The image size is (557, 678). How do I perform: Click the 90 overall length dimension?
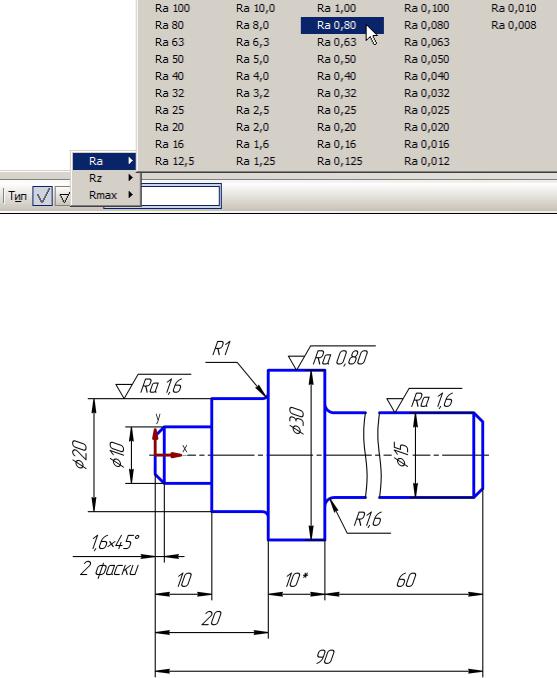coord(324,657)
